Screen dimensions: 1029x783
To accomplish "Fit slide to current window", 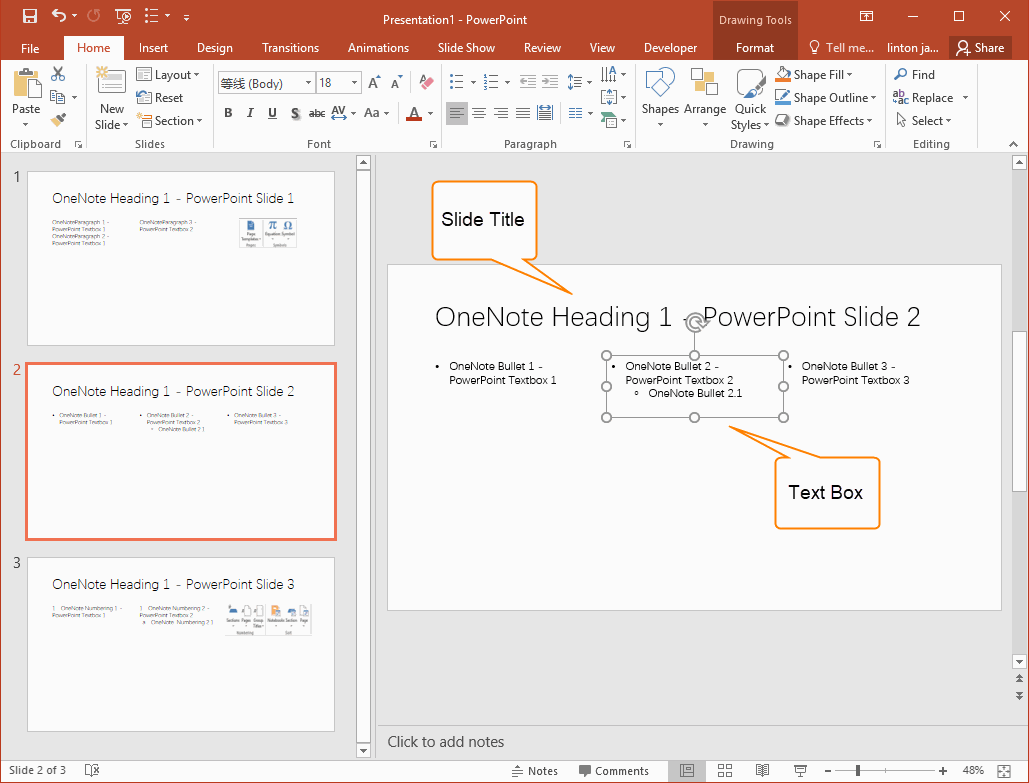I will click(x=1004, y=771).
